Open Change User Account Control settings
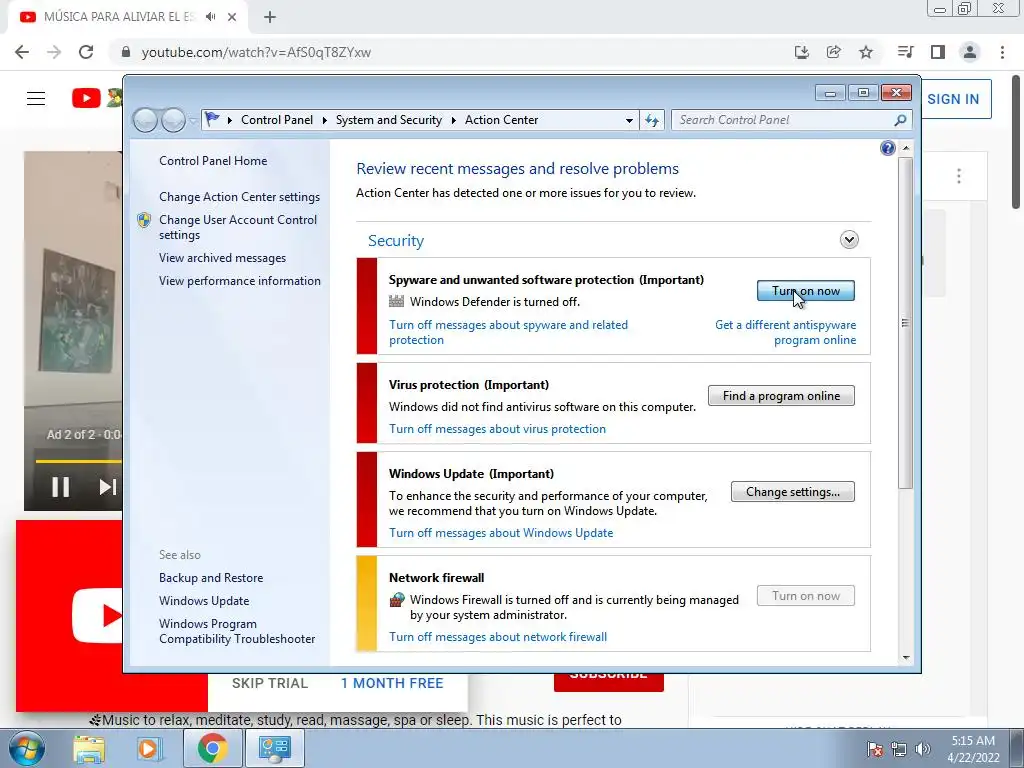The width and height of the screenshot is (1024, 768). tap(238, 227)
